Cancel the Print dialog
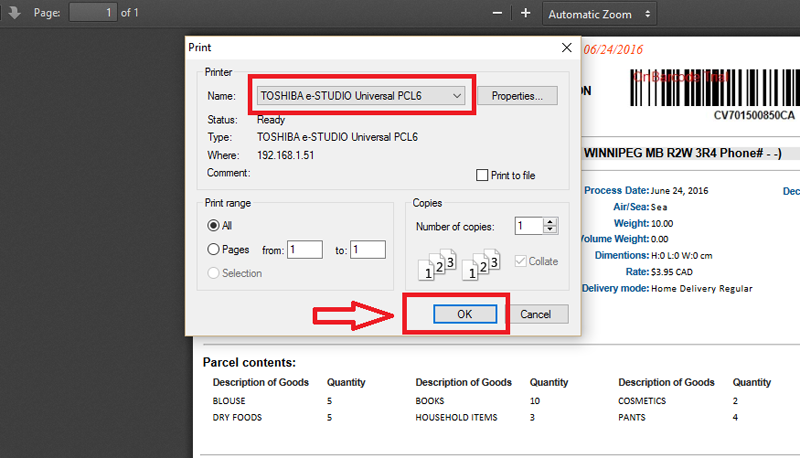Screen dimensions: 800x458 pos(536,314)
